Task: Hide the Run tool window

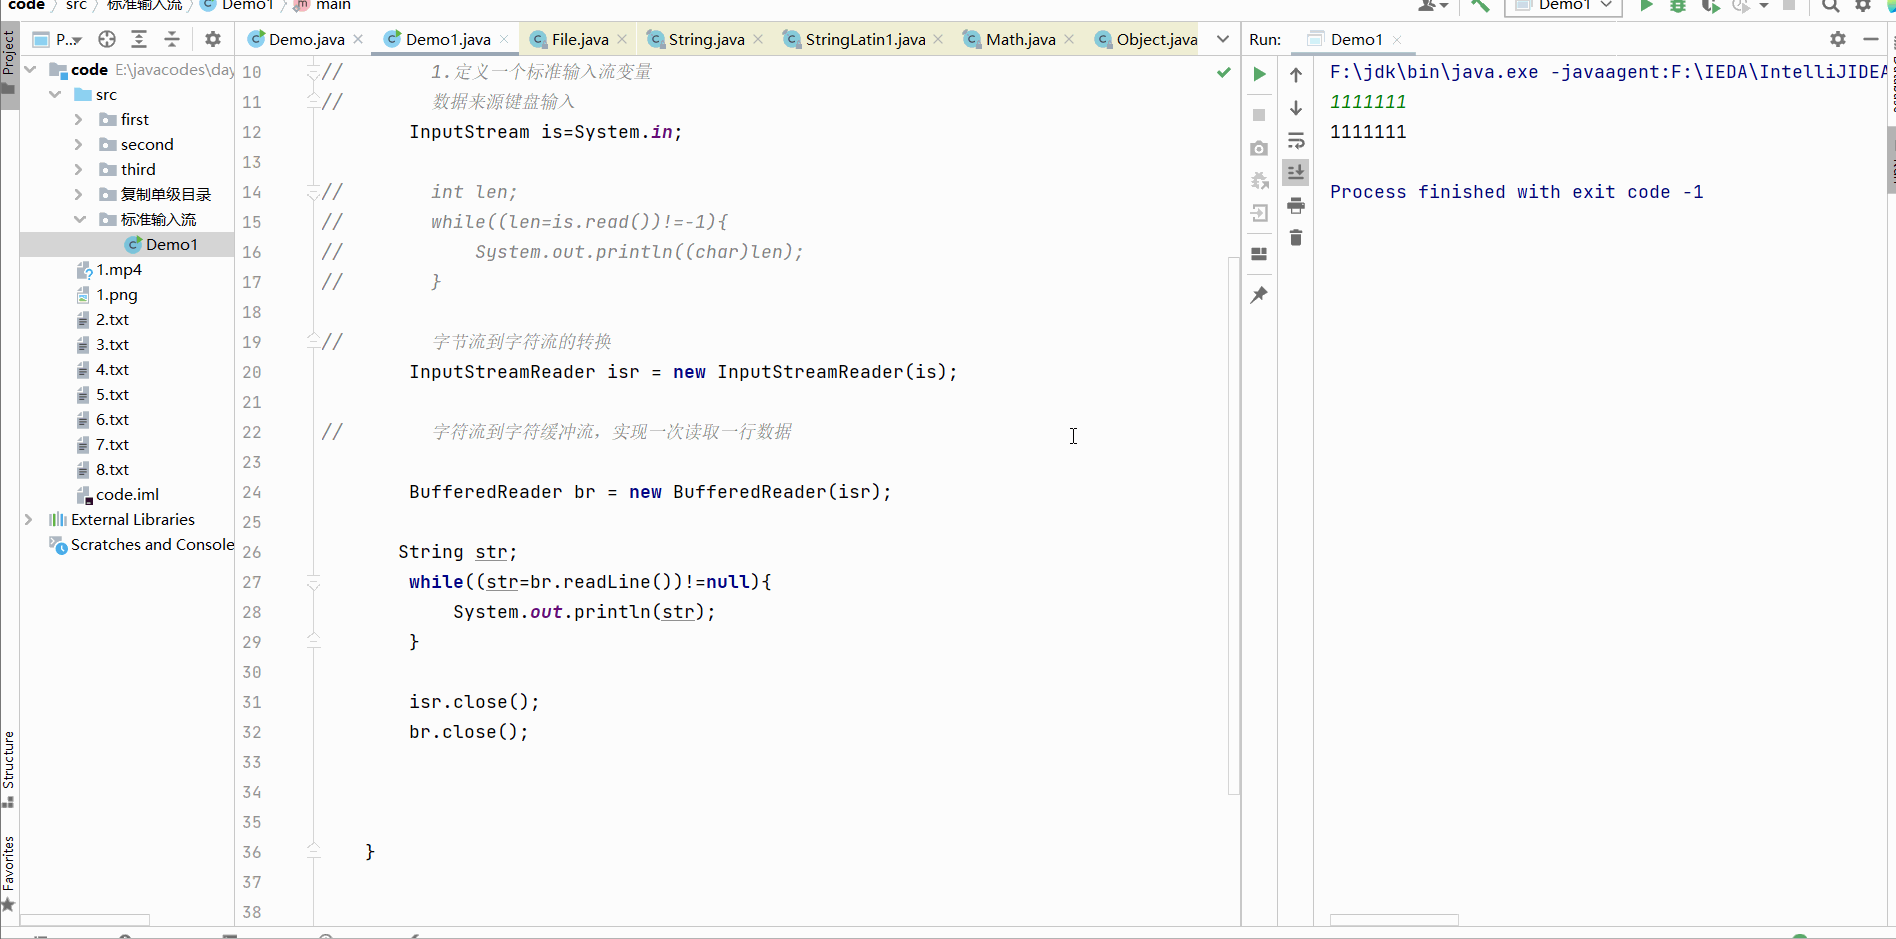Action: 1871,39
